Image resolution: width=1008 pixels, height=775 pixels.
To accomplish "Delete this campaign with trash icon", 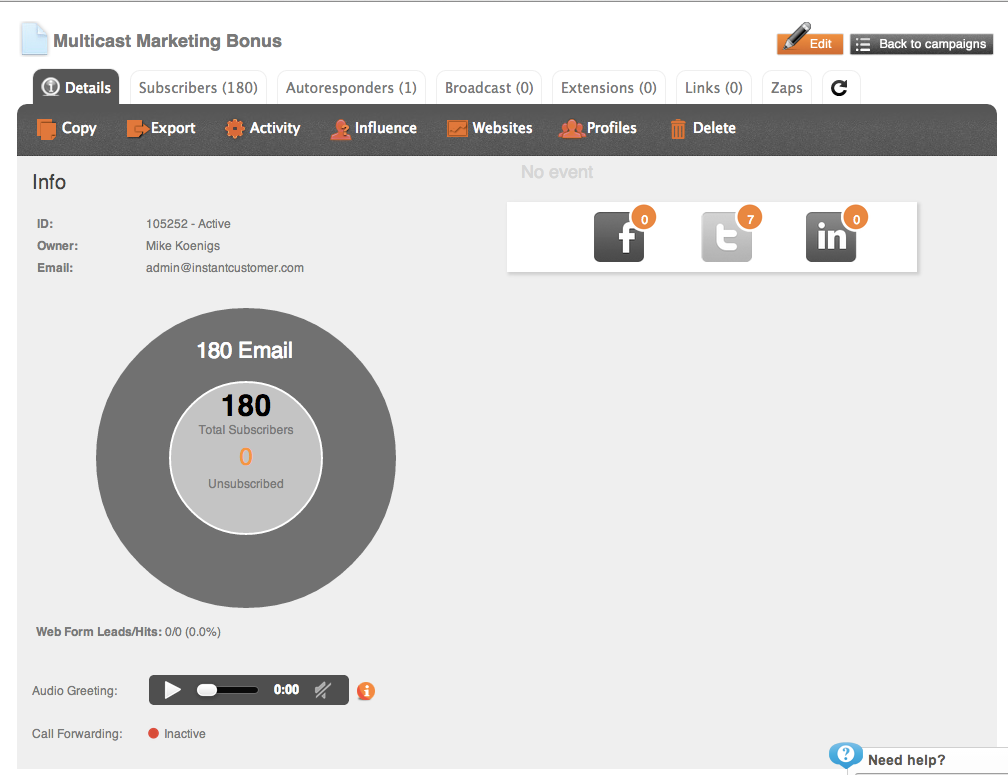I will point(703,129).
